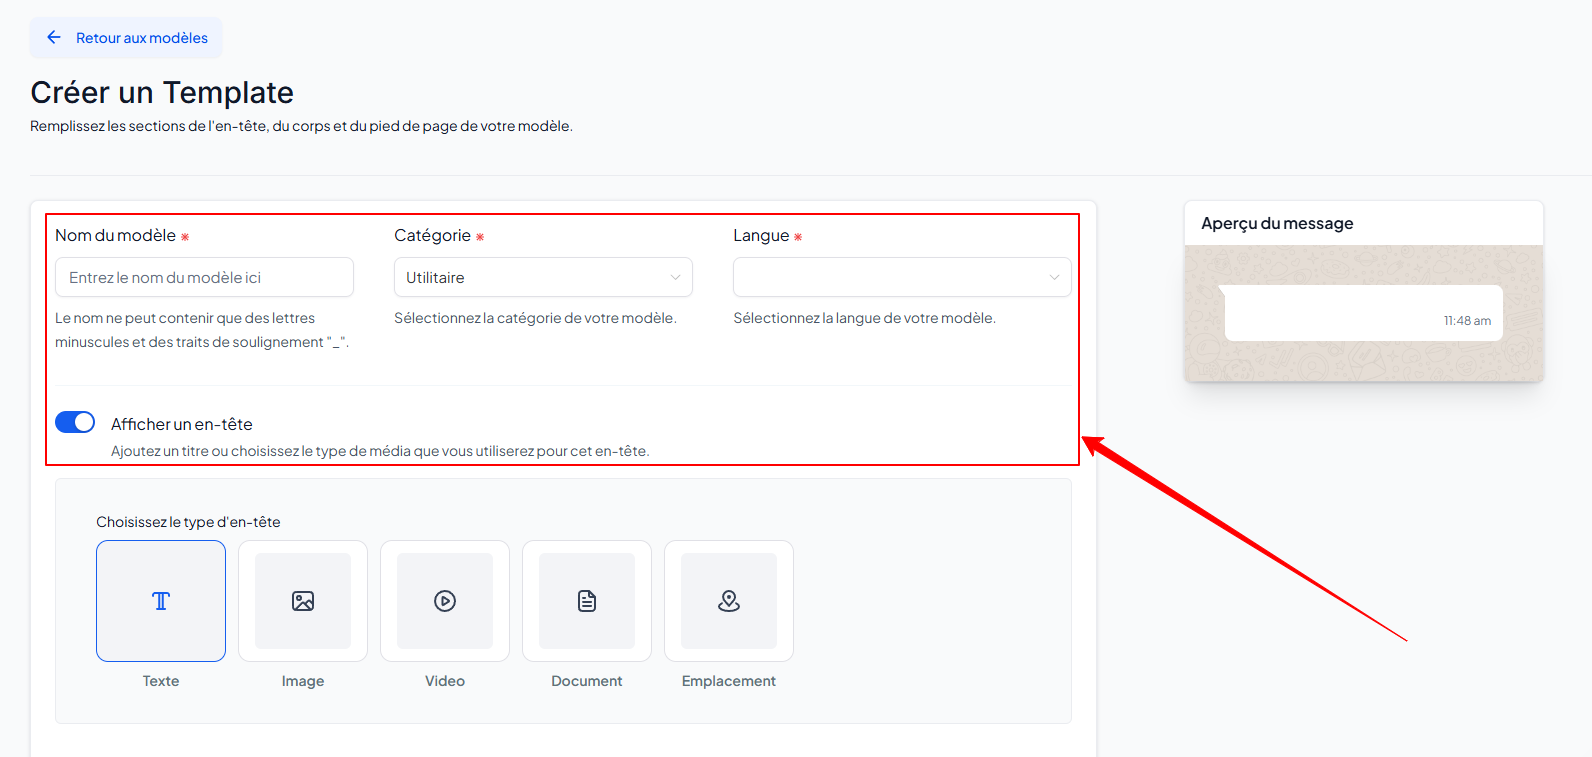1592x757 pixels.
Task: Click the Texte label under header types
Action: (161, 681)
